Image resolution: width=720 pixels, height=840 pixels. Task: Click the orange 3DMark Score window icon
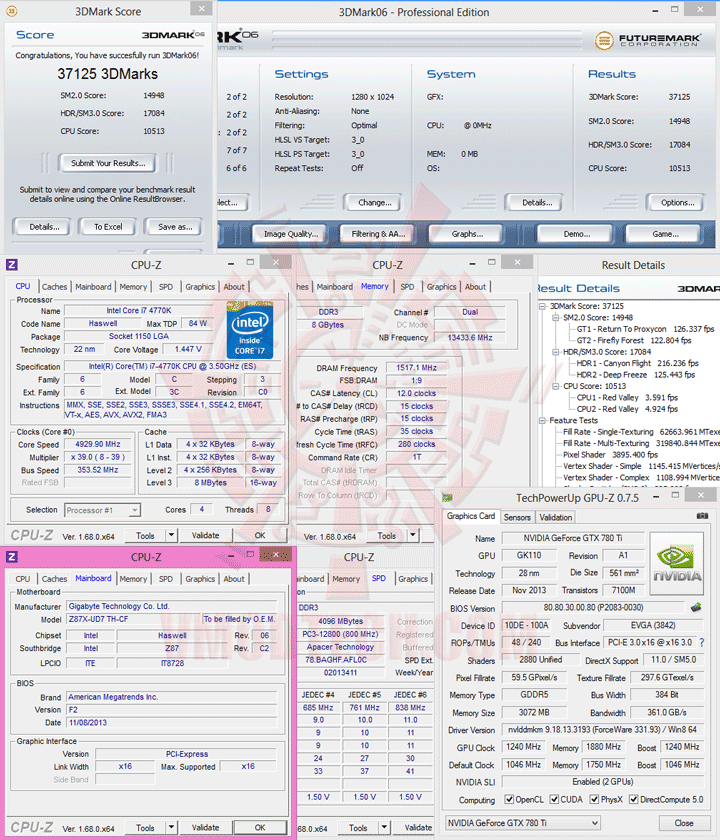pyautogui.click(x=11, y=10)
